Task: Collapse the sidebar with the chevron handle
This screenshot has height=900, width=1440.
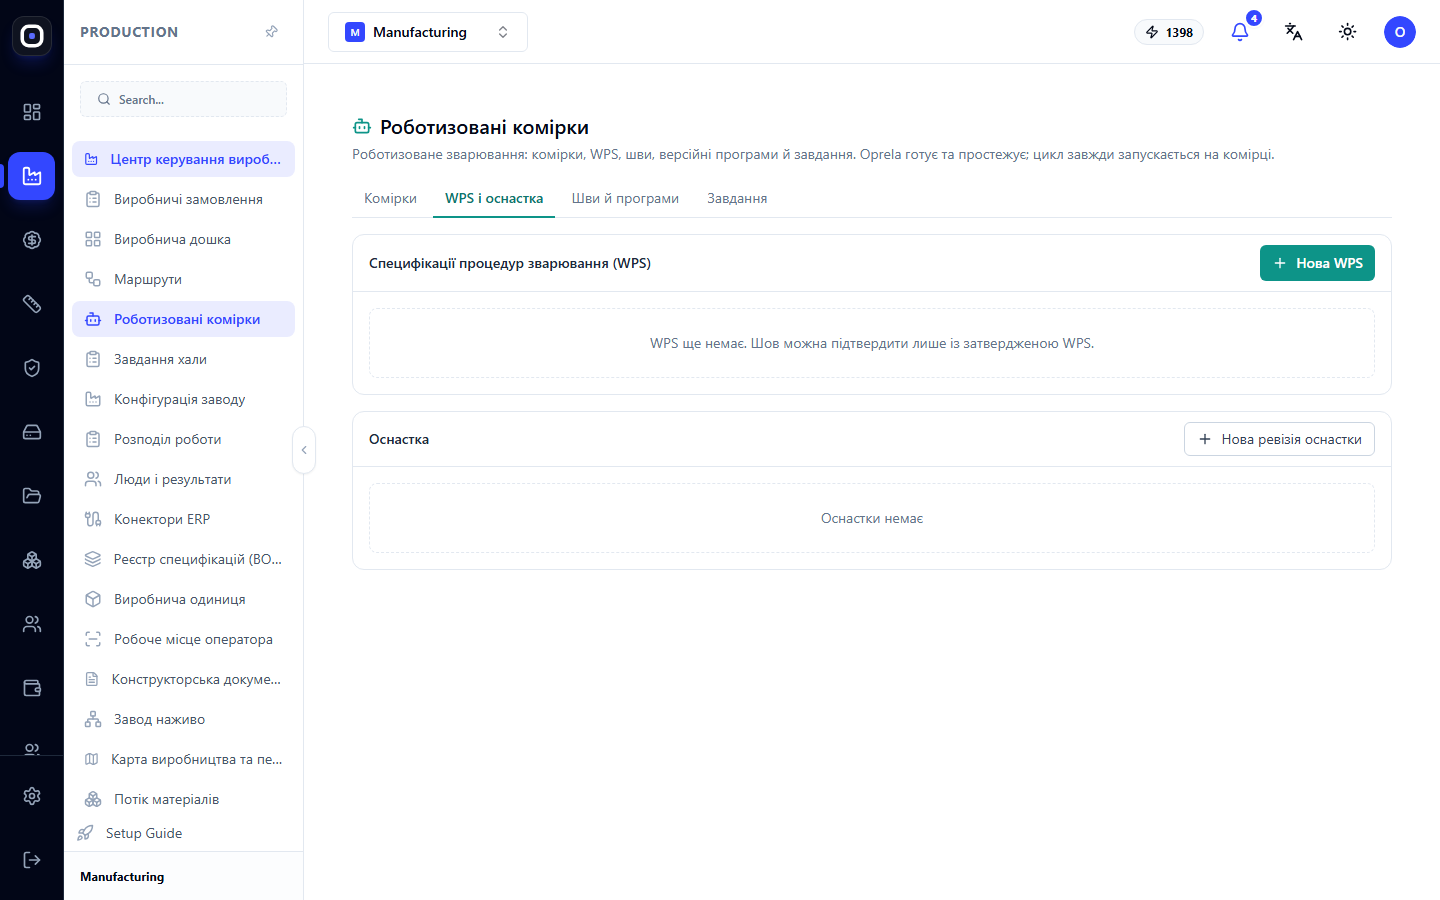Action: coord(304,450)
